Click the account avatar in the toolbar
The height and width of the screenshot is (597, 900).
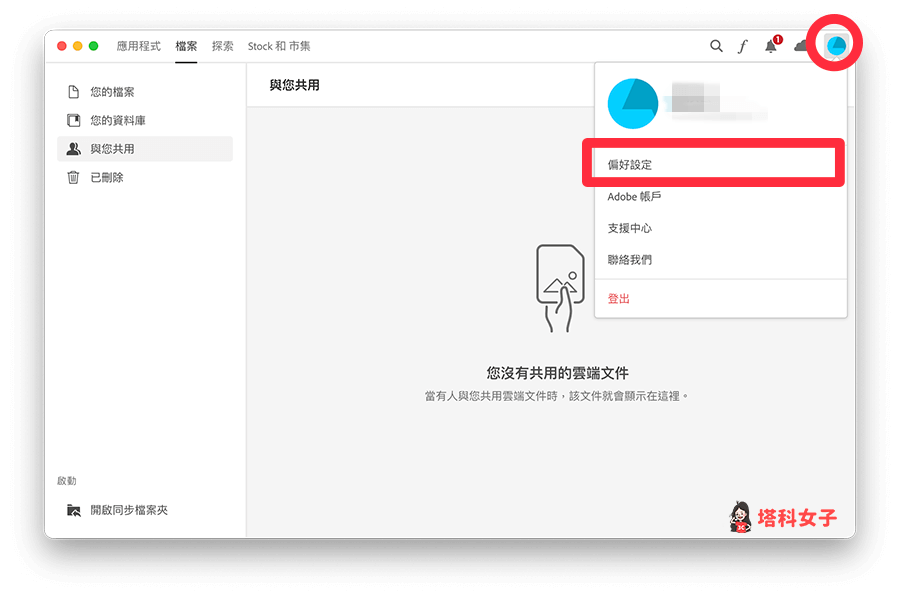pos(836,45)
